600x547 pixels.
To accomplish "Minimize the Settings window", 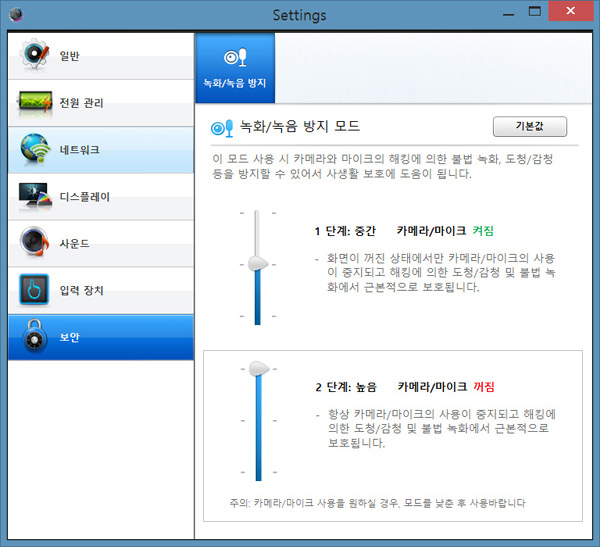I will [x=508, y=15].
